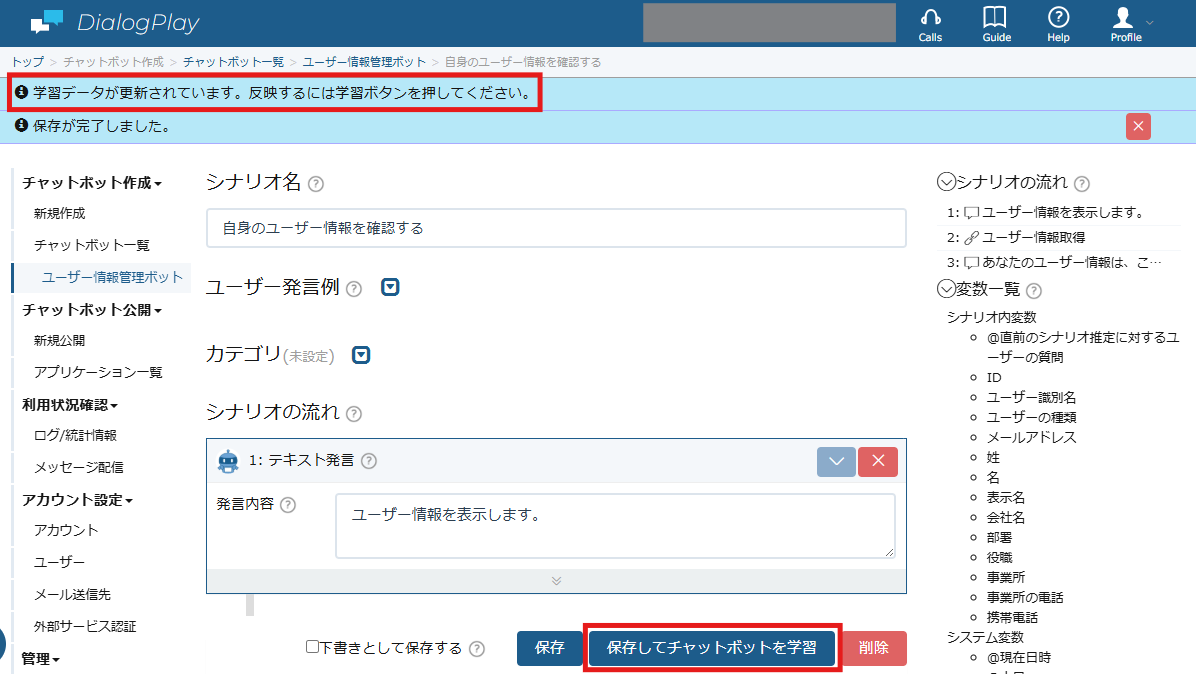Collapse the 変数一覧 panel
The width and height of the screenshot is (1196, 674).
(x=946, y=289)
